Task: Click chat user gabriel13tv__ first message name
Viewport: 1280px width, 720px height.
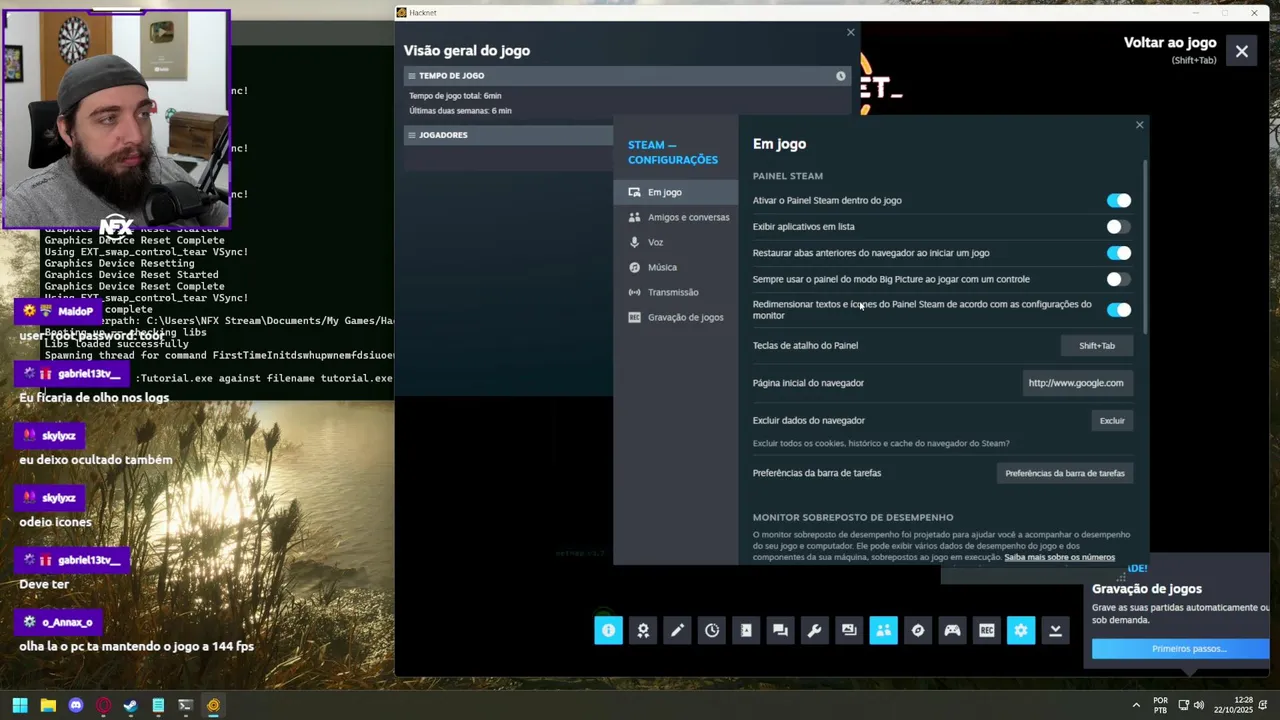Action: [89, 374]
